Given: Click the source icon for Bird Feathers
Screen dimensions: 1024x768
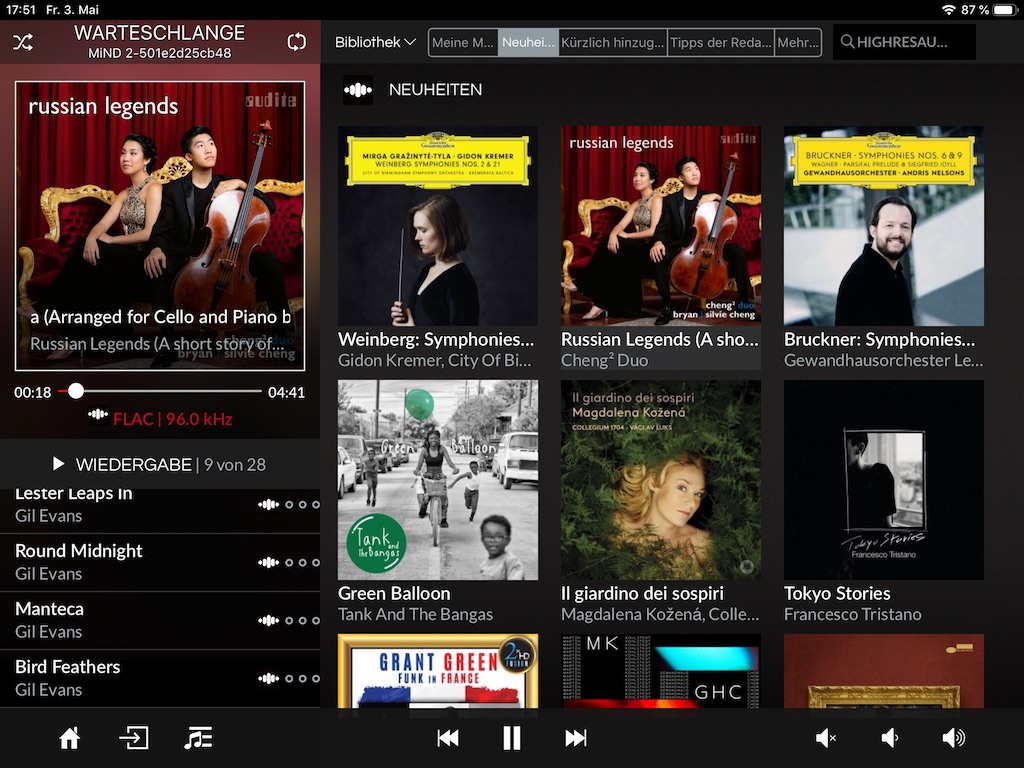Looking at the screenshot, I should coord(268,679).
